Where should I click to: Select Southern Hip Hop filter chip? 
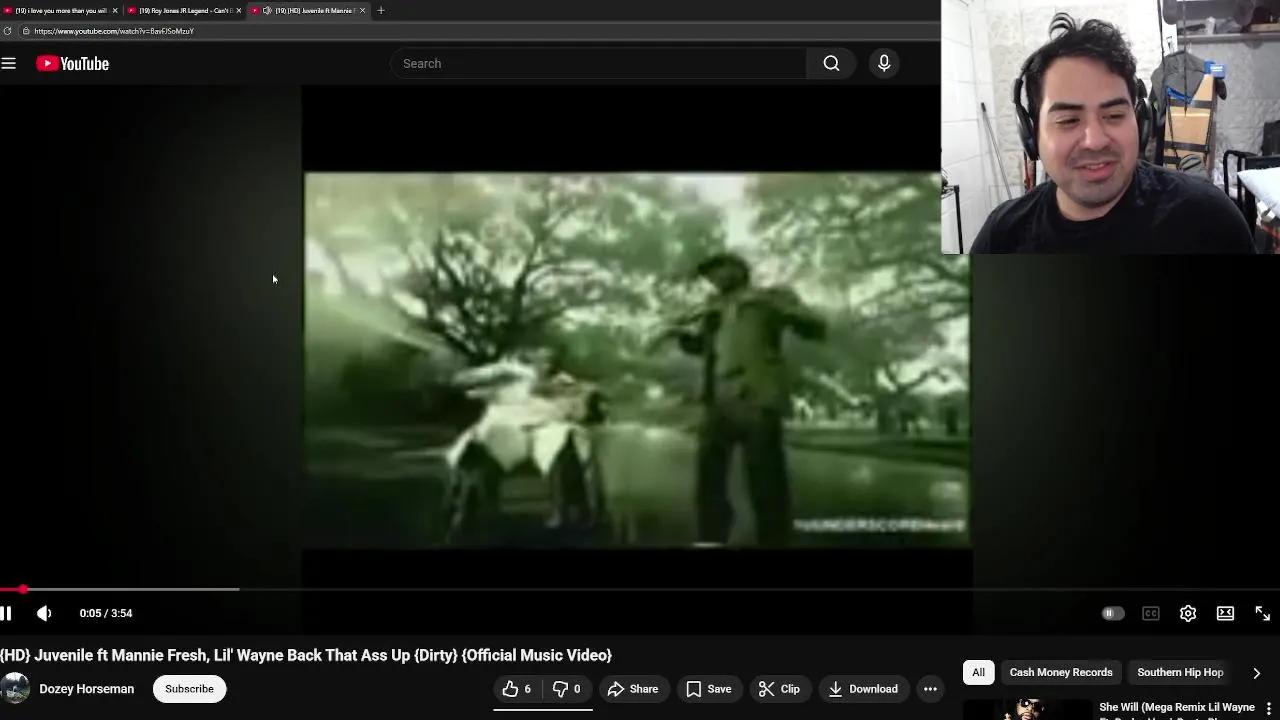click(x=1180, y=672)
